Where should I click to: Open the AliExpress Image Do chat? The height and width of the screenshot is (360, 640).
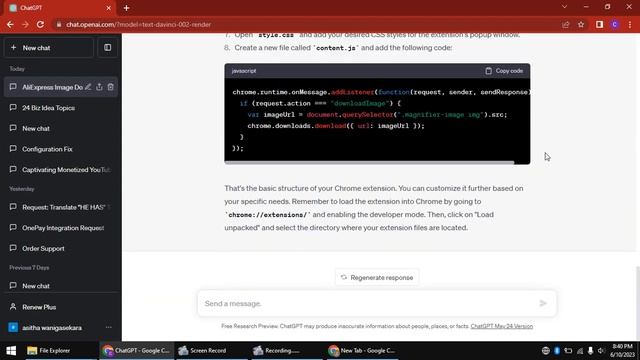point(52,87)
